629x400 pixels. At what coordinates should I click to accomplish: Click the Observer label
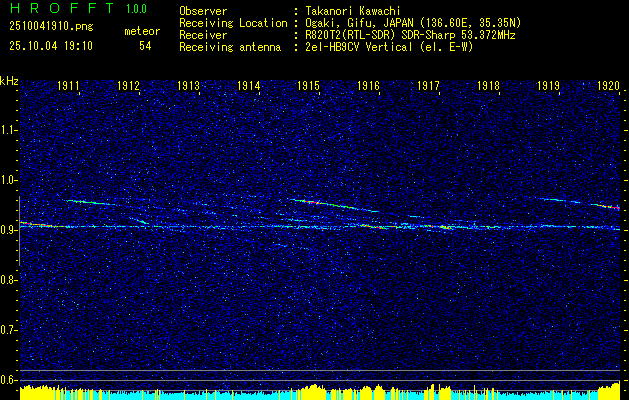[203, 11]
